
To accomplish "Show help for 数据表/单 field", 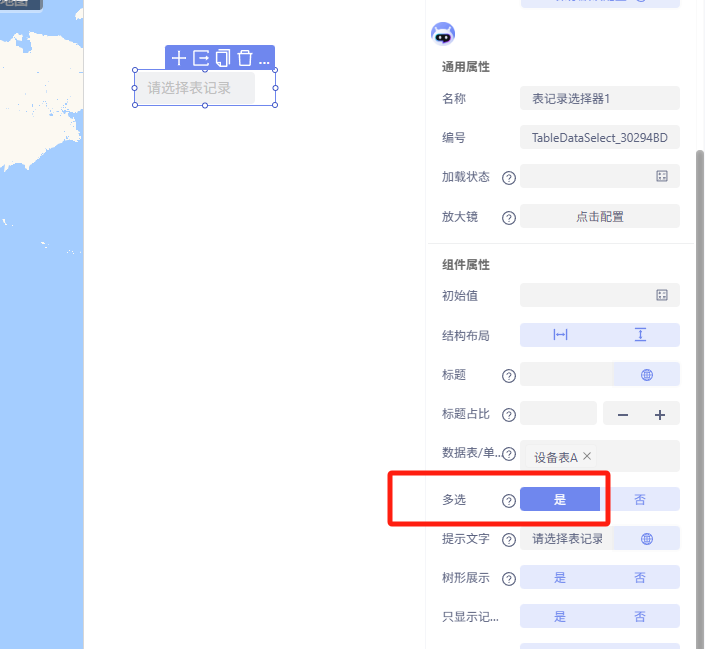I will [509, 454].
